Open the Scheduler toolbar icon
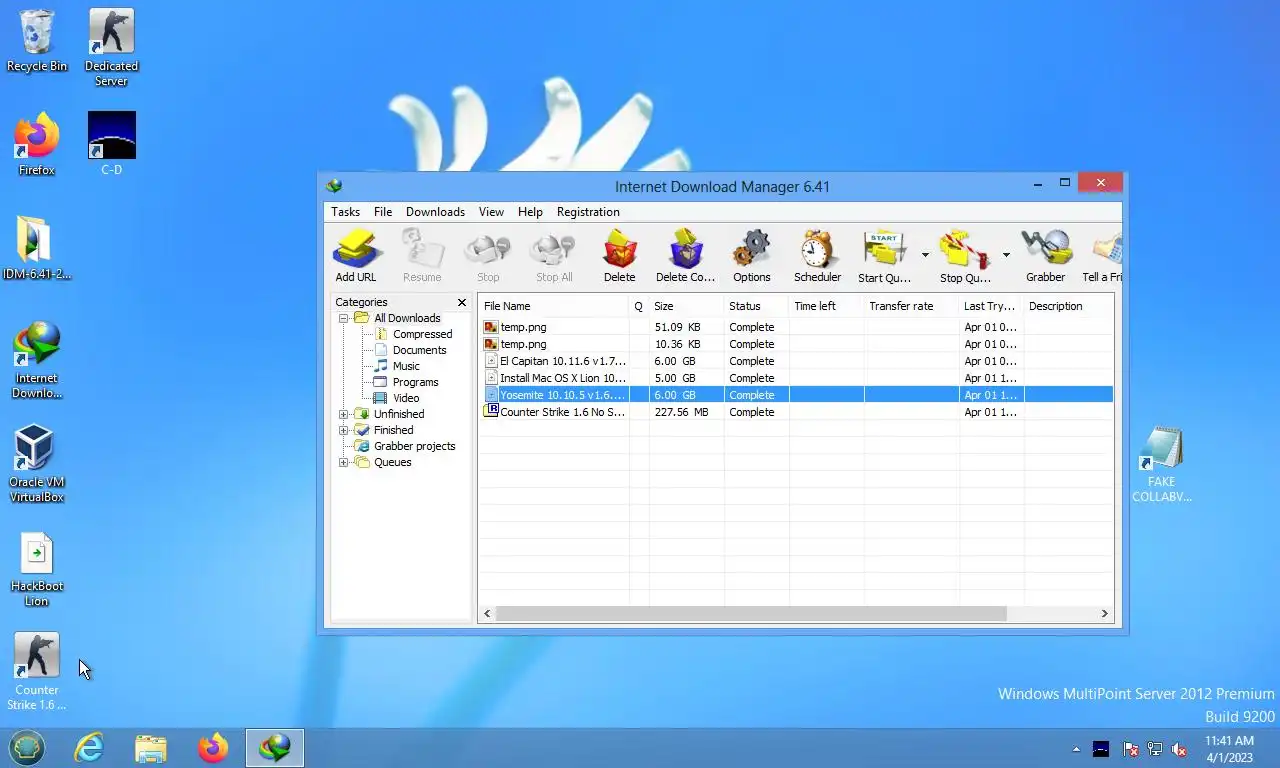Viewport: 1280px width, 768px height. point(817,256)
